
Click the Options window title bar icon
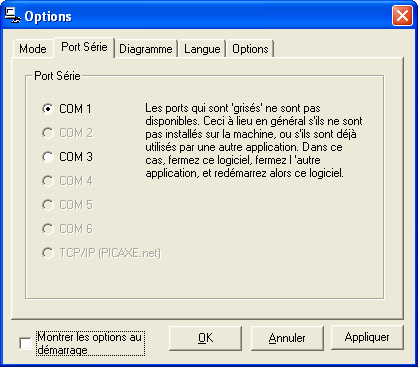pyautogui.click(x=13, y=15)
